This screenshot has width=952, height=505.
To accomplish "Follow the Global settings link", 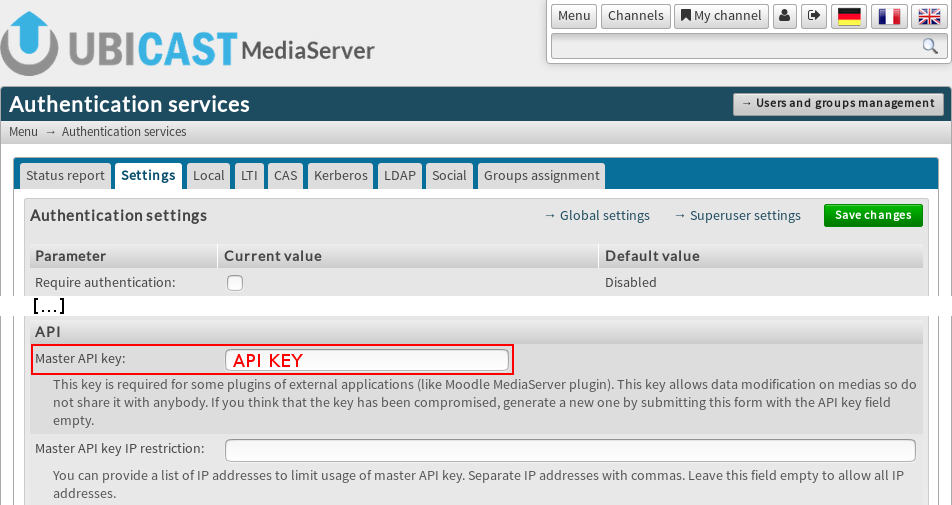I will coord(597,215).
